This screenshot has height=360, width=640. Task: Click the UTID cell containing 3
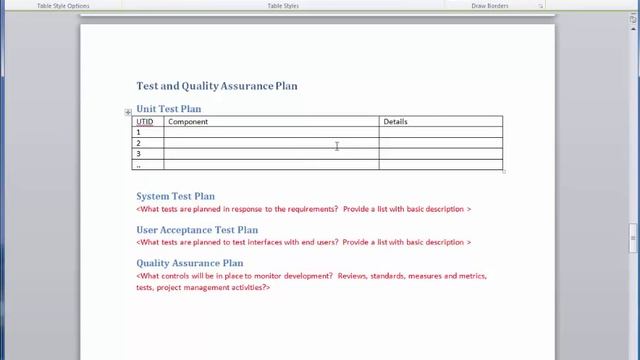coord(148,154)
